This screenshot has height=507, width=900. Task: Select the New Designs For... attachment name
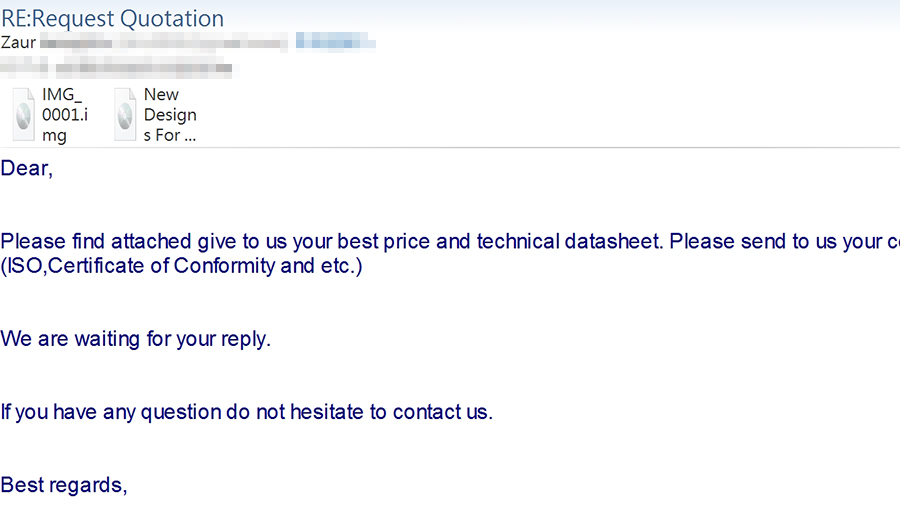(170, 115)
